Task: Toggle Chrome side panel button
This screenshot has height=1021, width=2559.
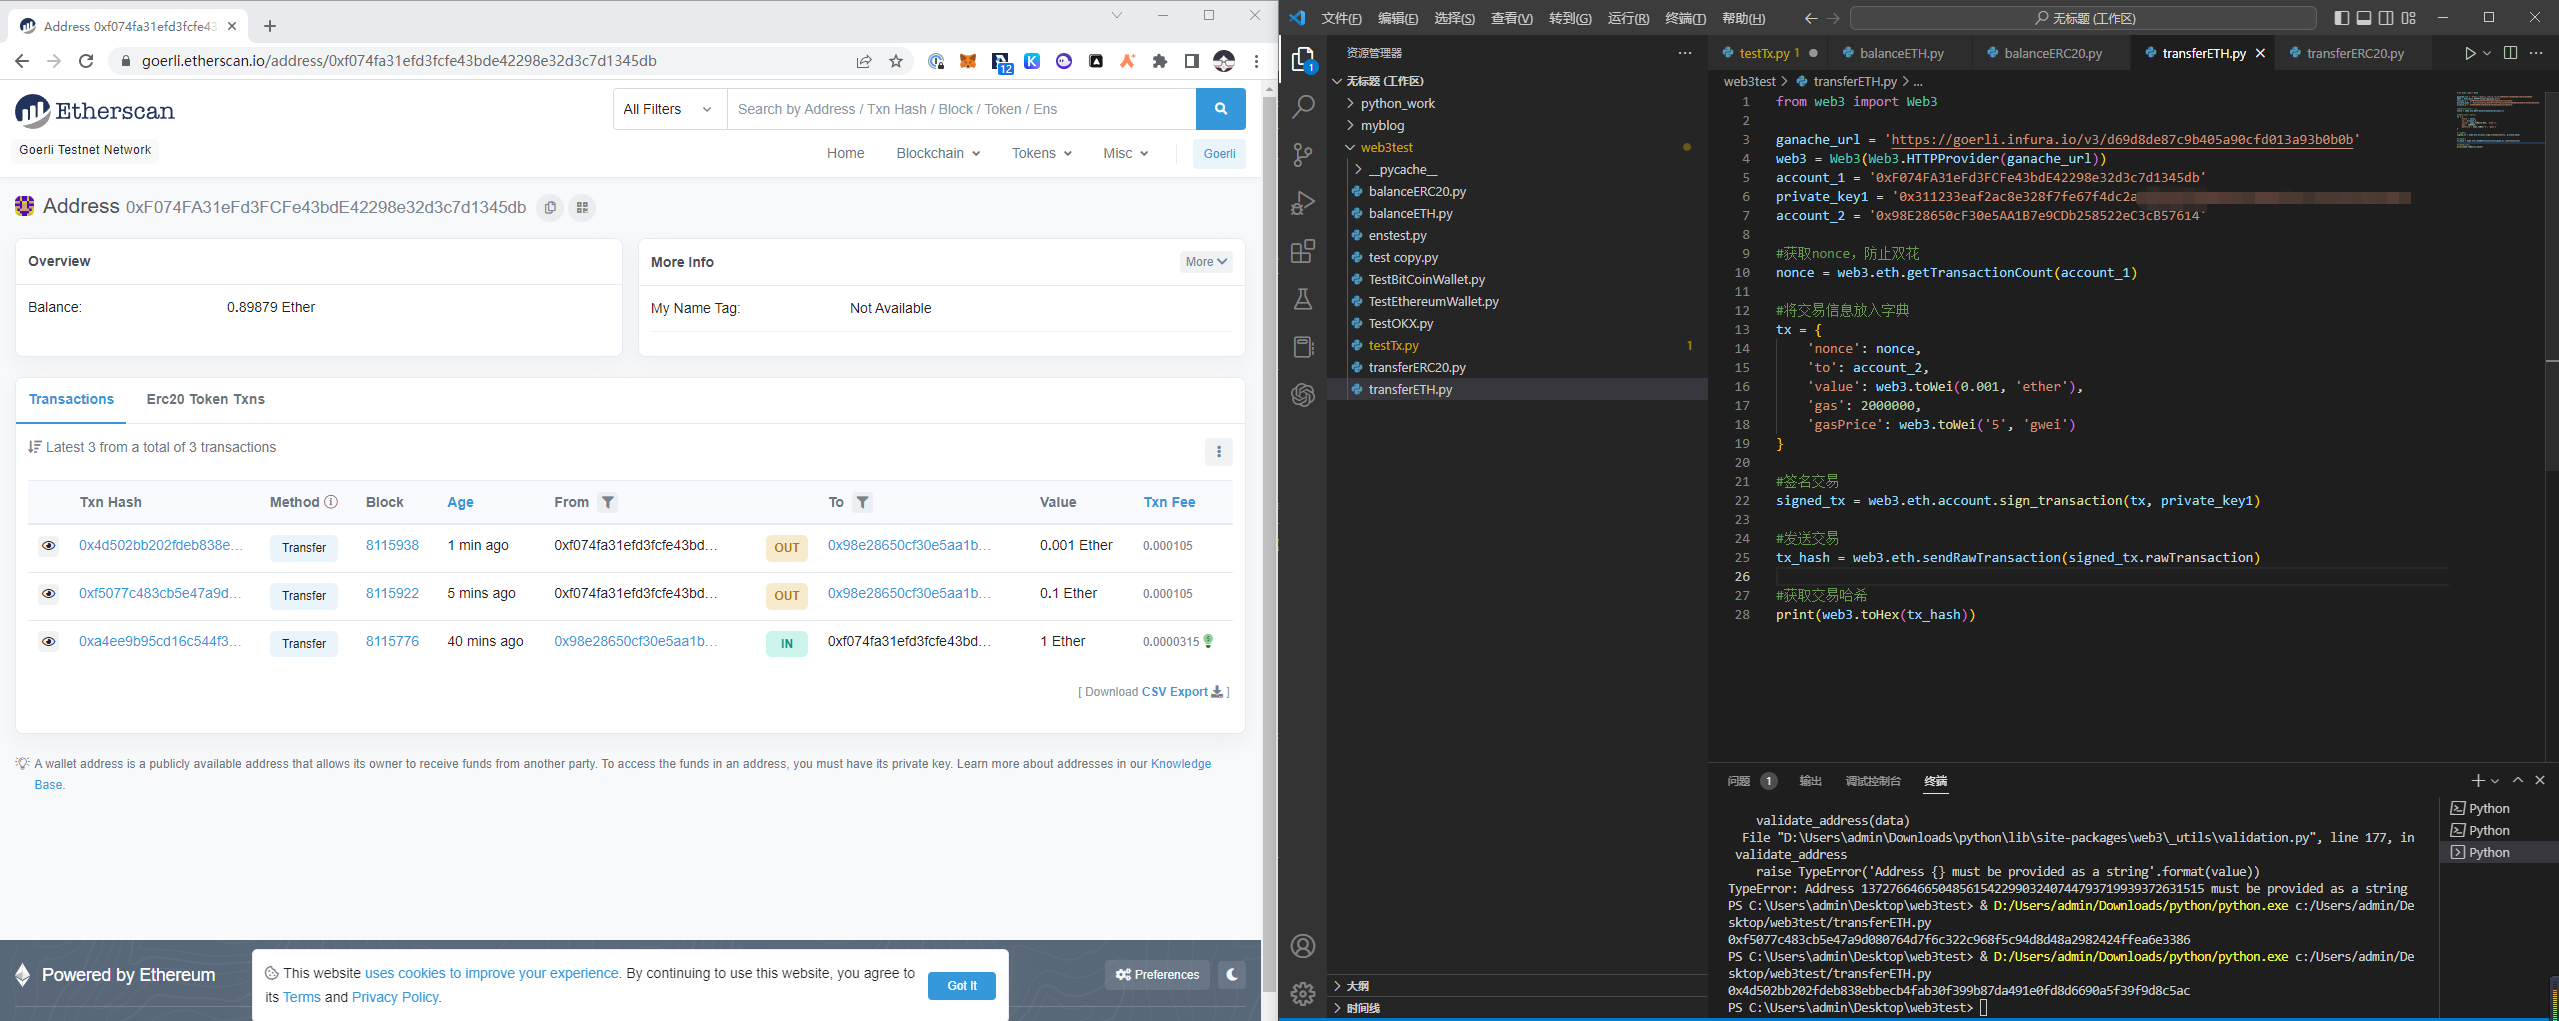Action: click(1191, 61)
